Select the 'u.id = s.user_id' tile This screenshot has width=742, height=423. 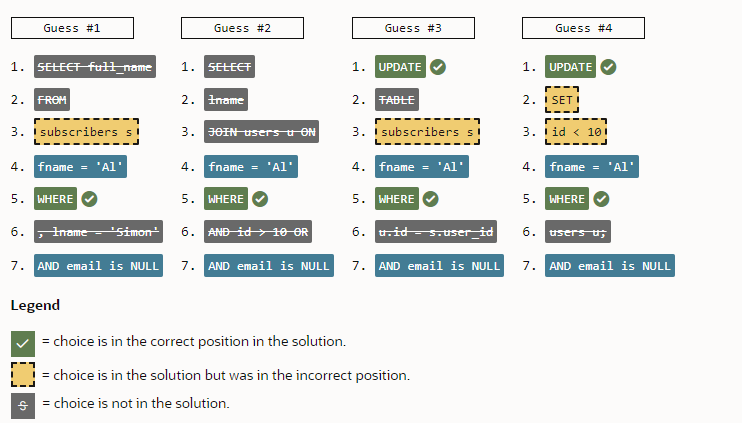tap(437, 232)
